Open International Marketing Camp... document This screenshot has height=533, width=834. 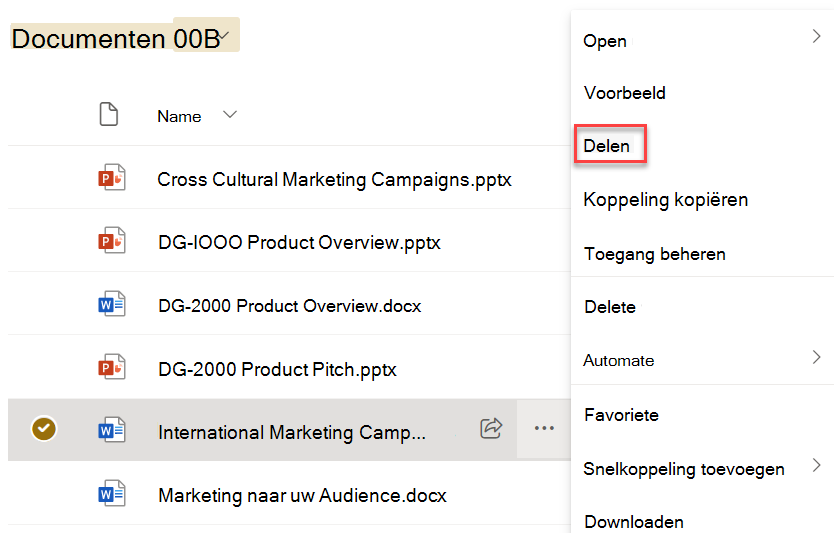pos(292,432)
